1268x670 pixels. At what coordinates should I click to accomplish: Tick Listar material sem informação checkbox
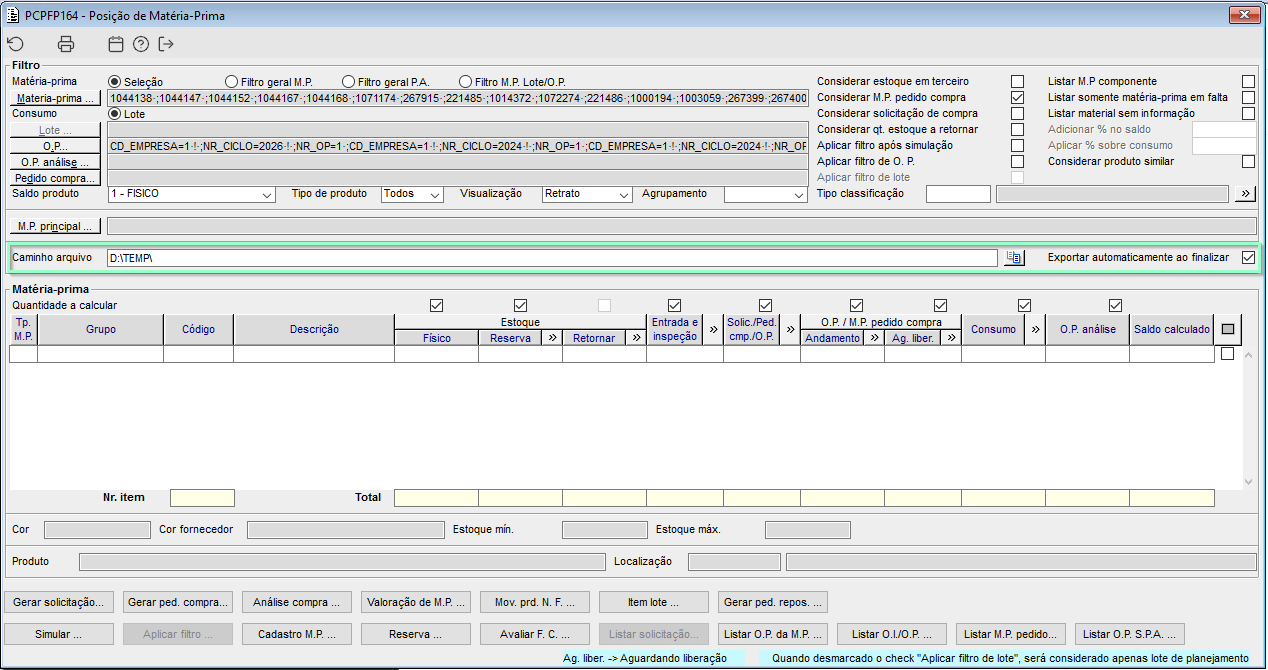[x=1248, y=113]
